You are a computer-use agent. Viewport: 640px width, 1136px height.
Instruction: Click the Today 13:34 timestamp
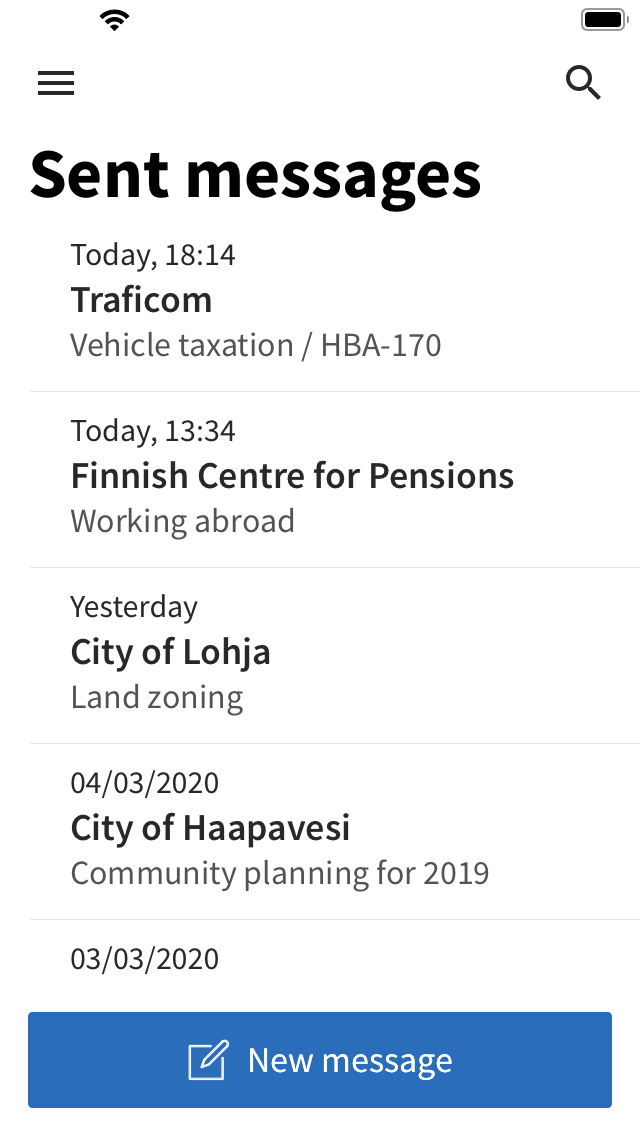coord(152,431)
